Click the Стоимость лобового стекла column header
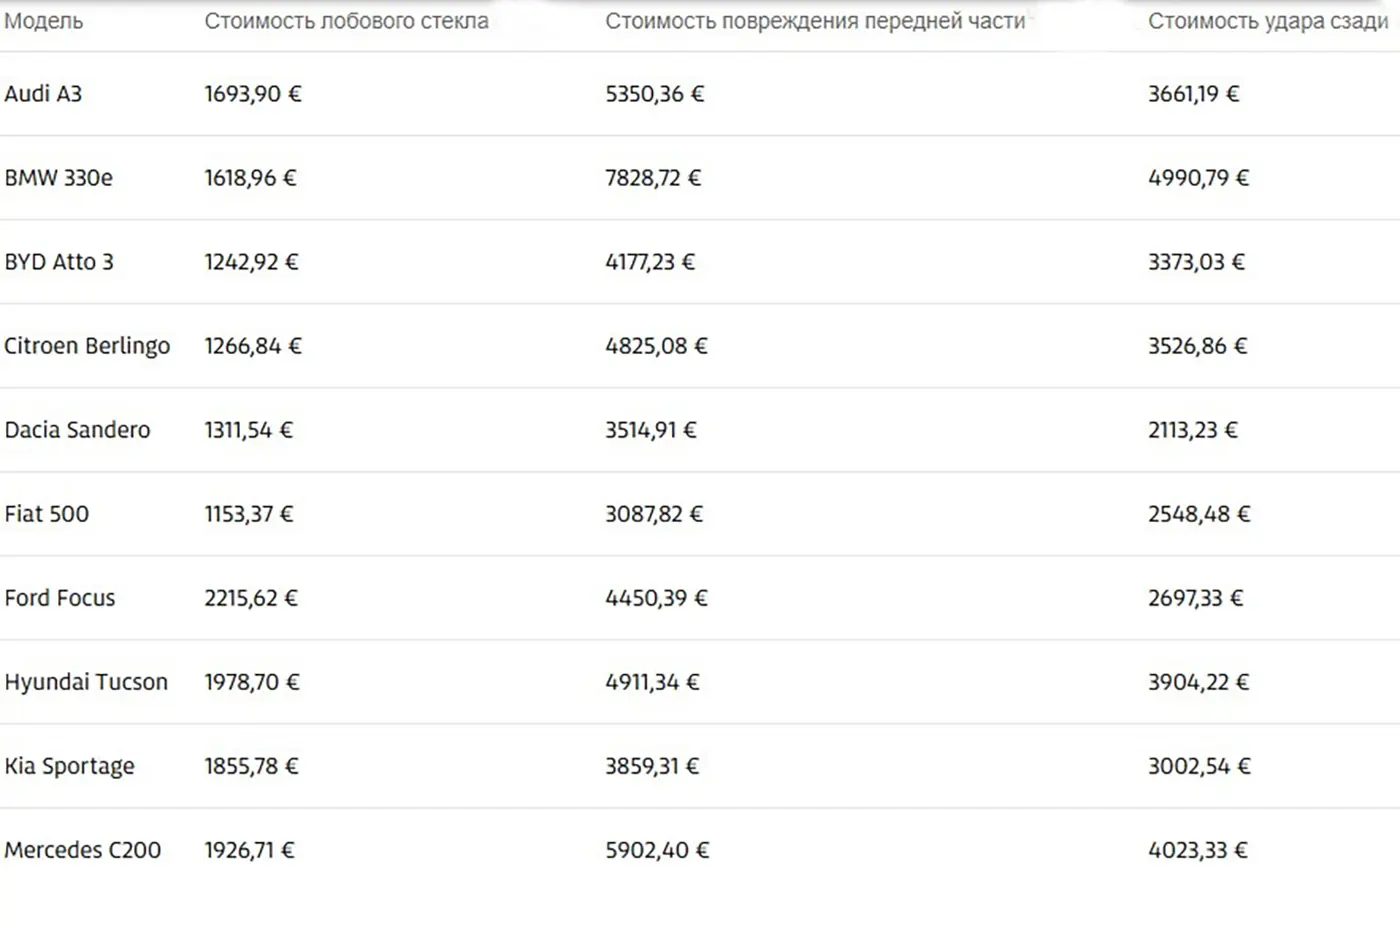Viewport: 1400px width, 934px height. click(x=346, y=21)
